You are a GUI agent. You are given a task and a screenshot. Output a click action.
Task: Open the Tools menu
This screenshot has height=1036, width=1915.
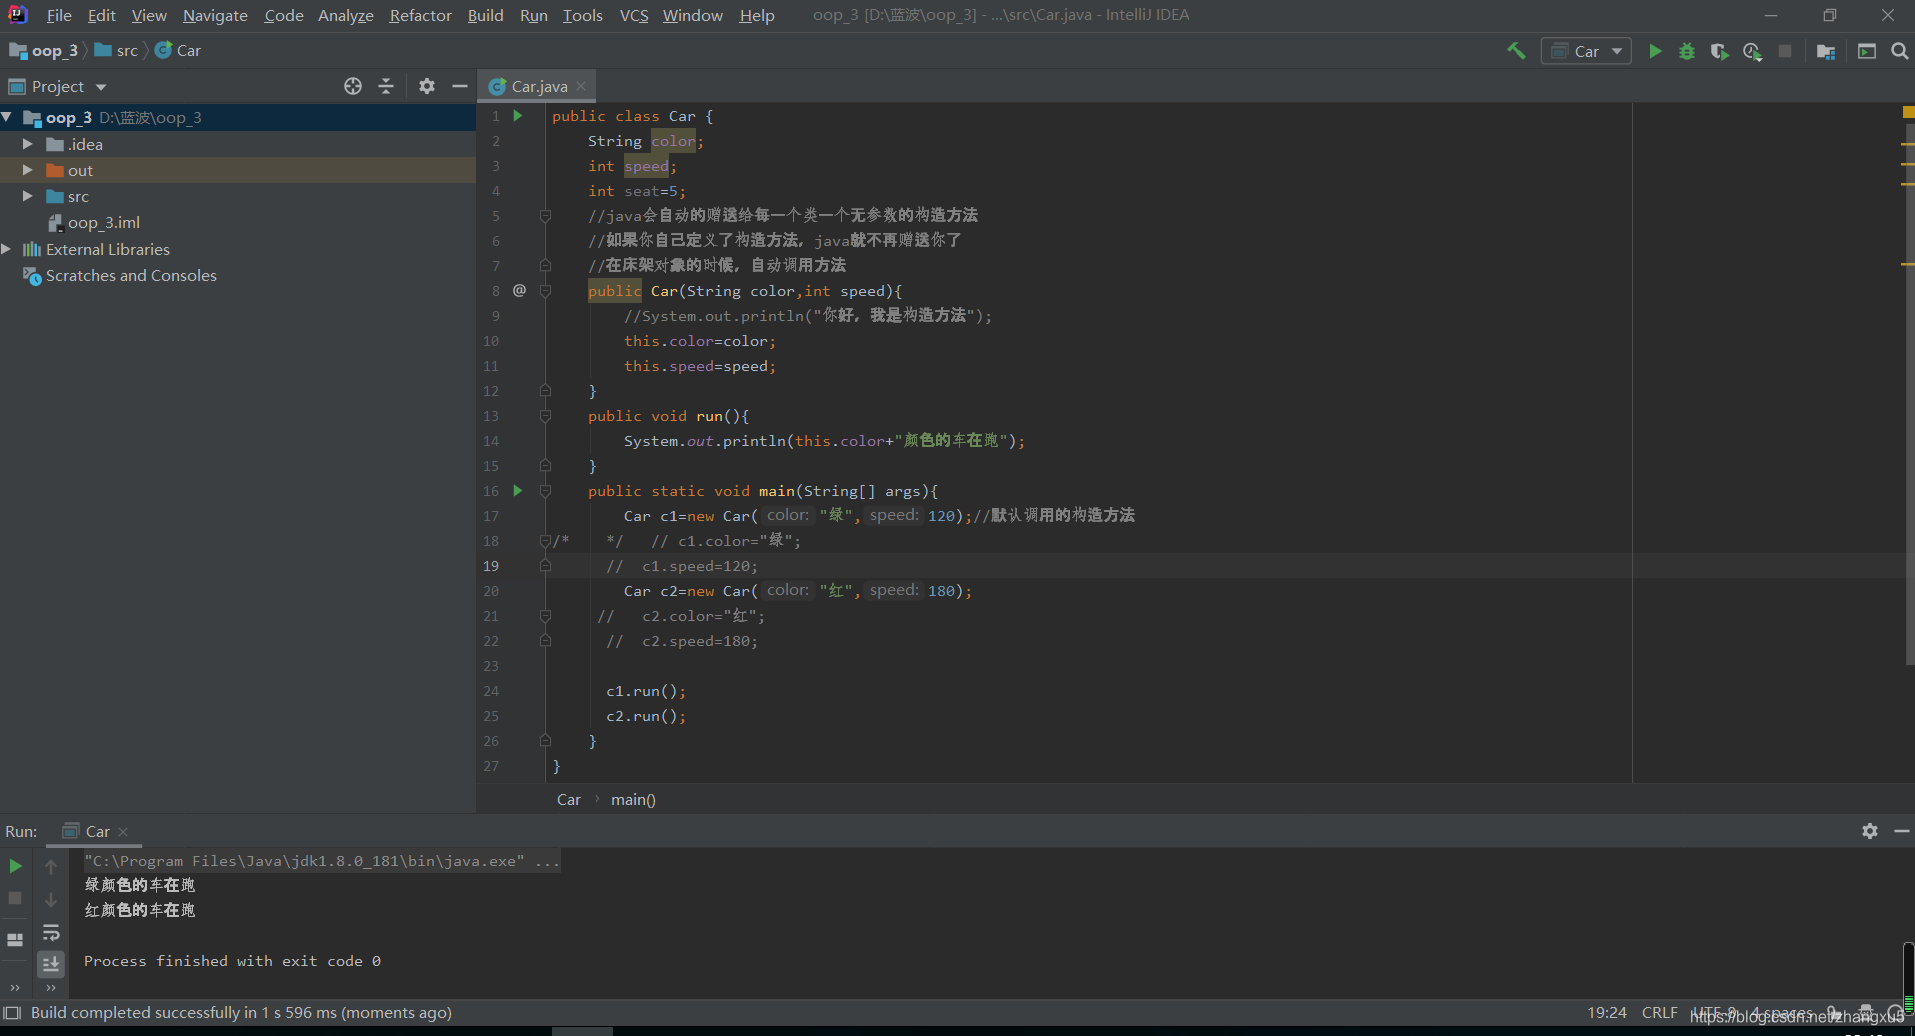pyautogui.click(x=583, y=15)
